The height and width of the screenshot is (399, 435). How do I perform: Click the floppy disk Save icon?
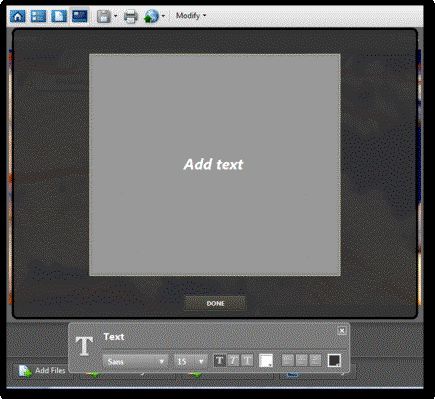(x=104, y=16)
